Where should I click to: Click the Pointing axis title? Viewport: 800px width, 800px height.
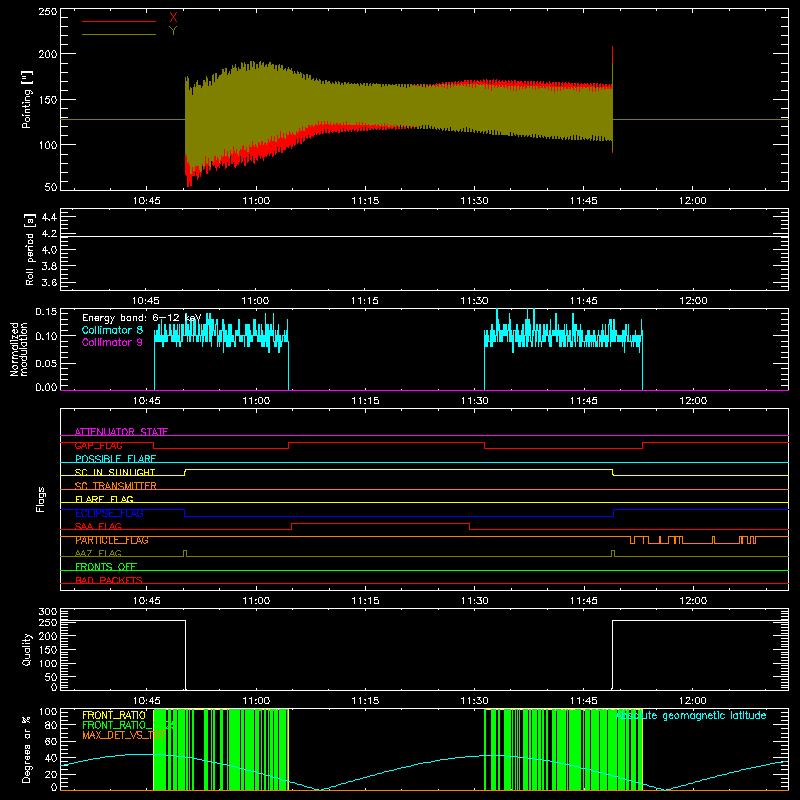pyautogui.click(x=27, y=99)
